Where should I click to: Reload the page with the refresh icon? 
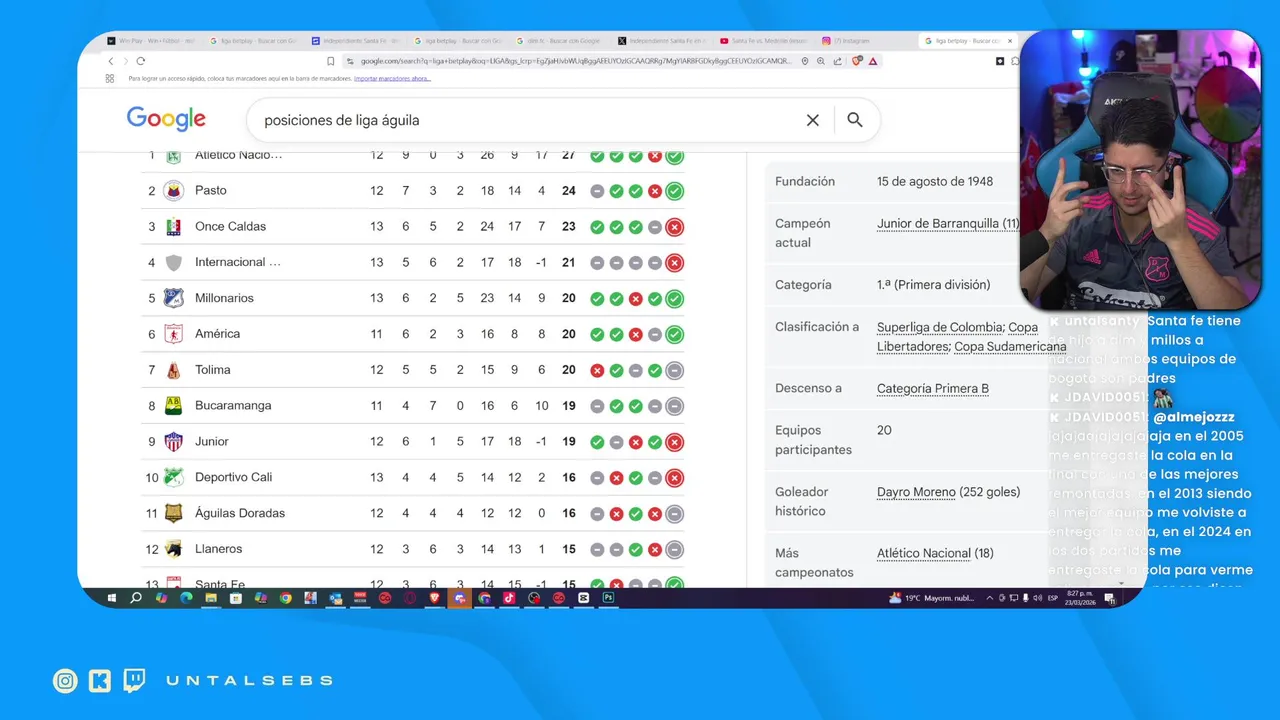140,61
